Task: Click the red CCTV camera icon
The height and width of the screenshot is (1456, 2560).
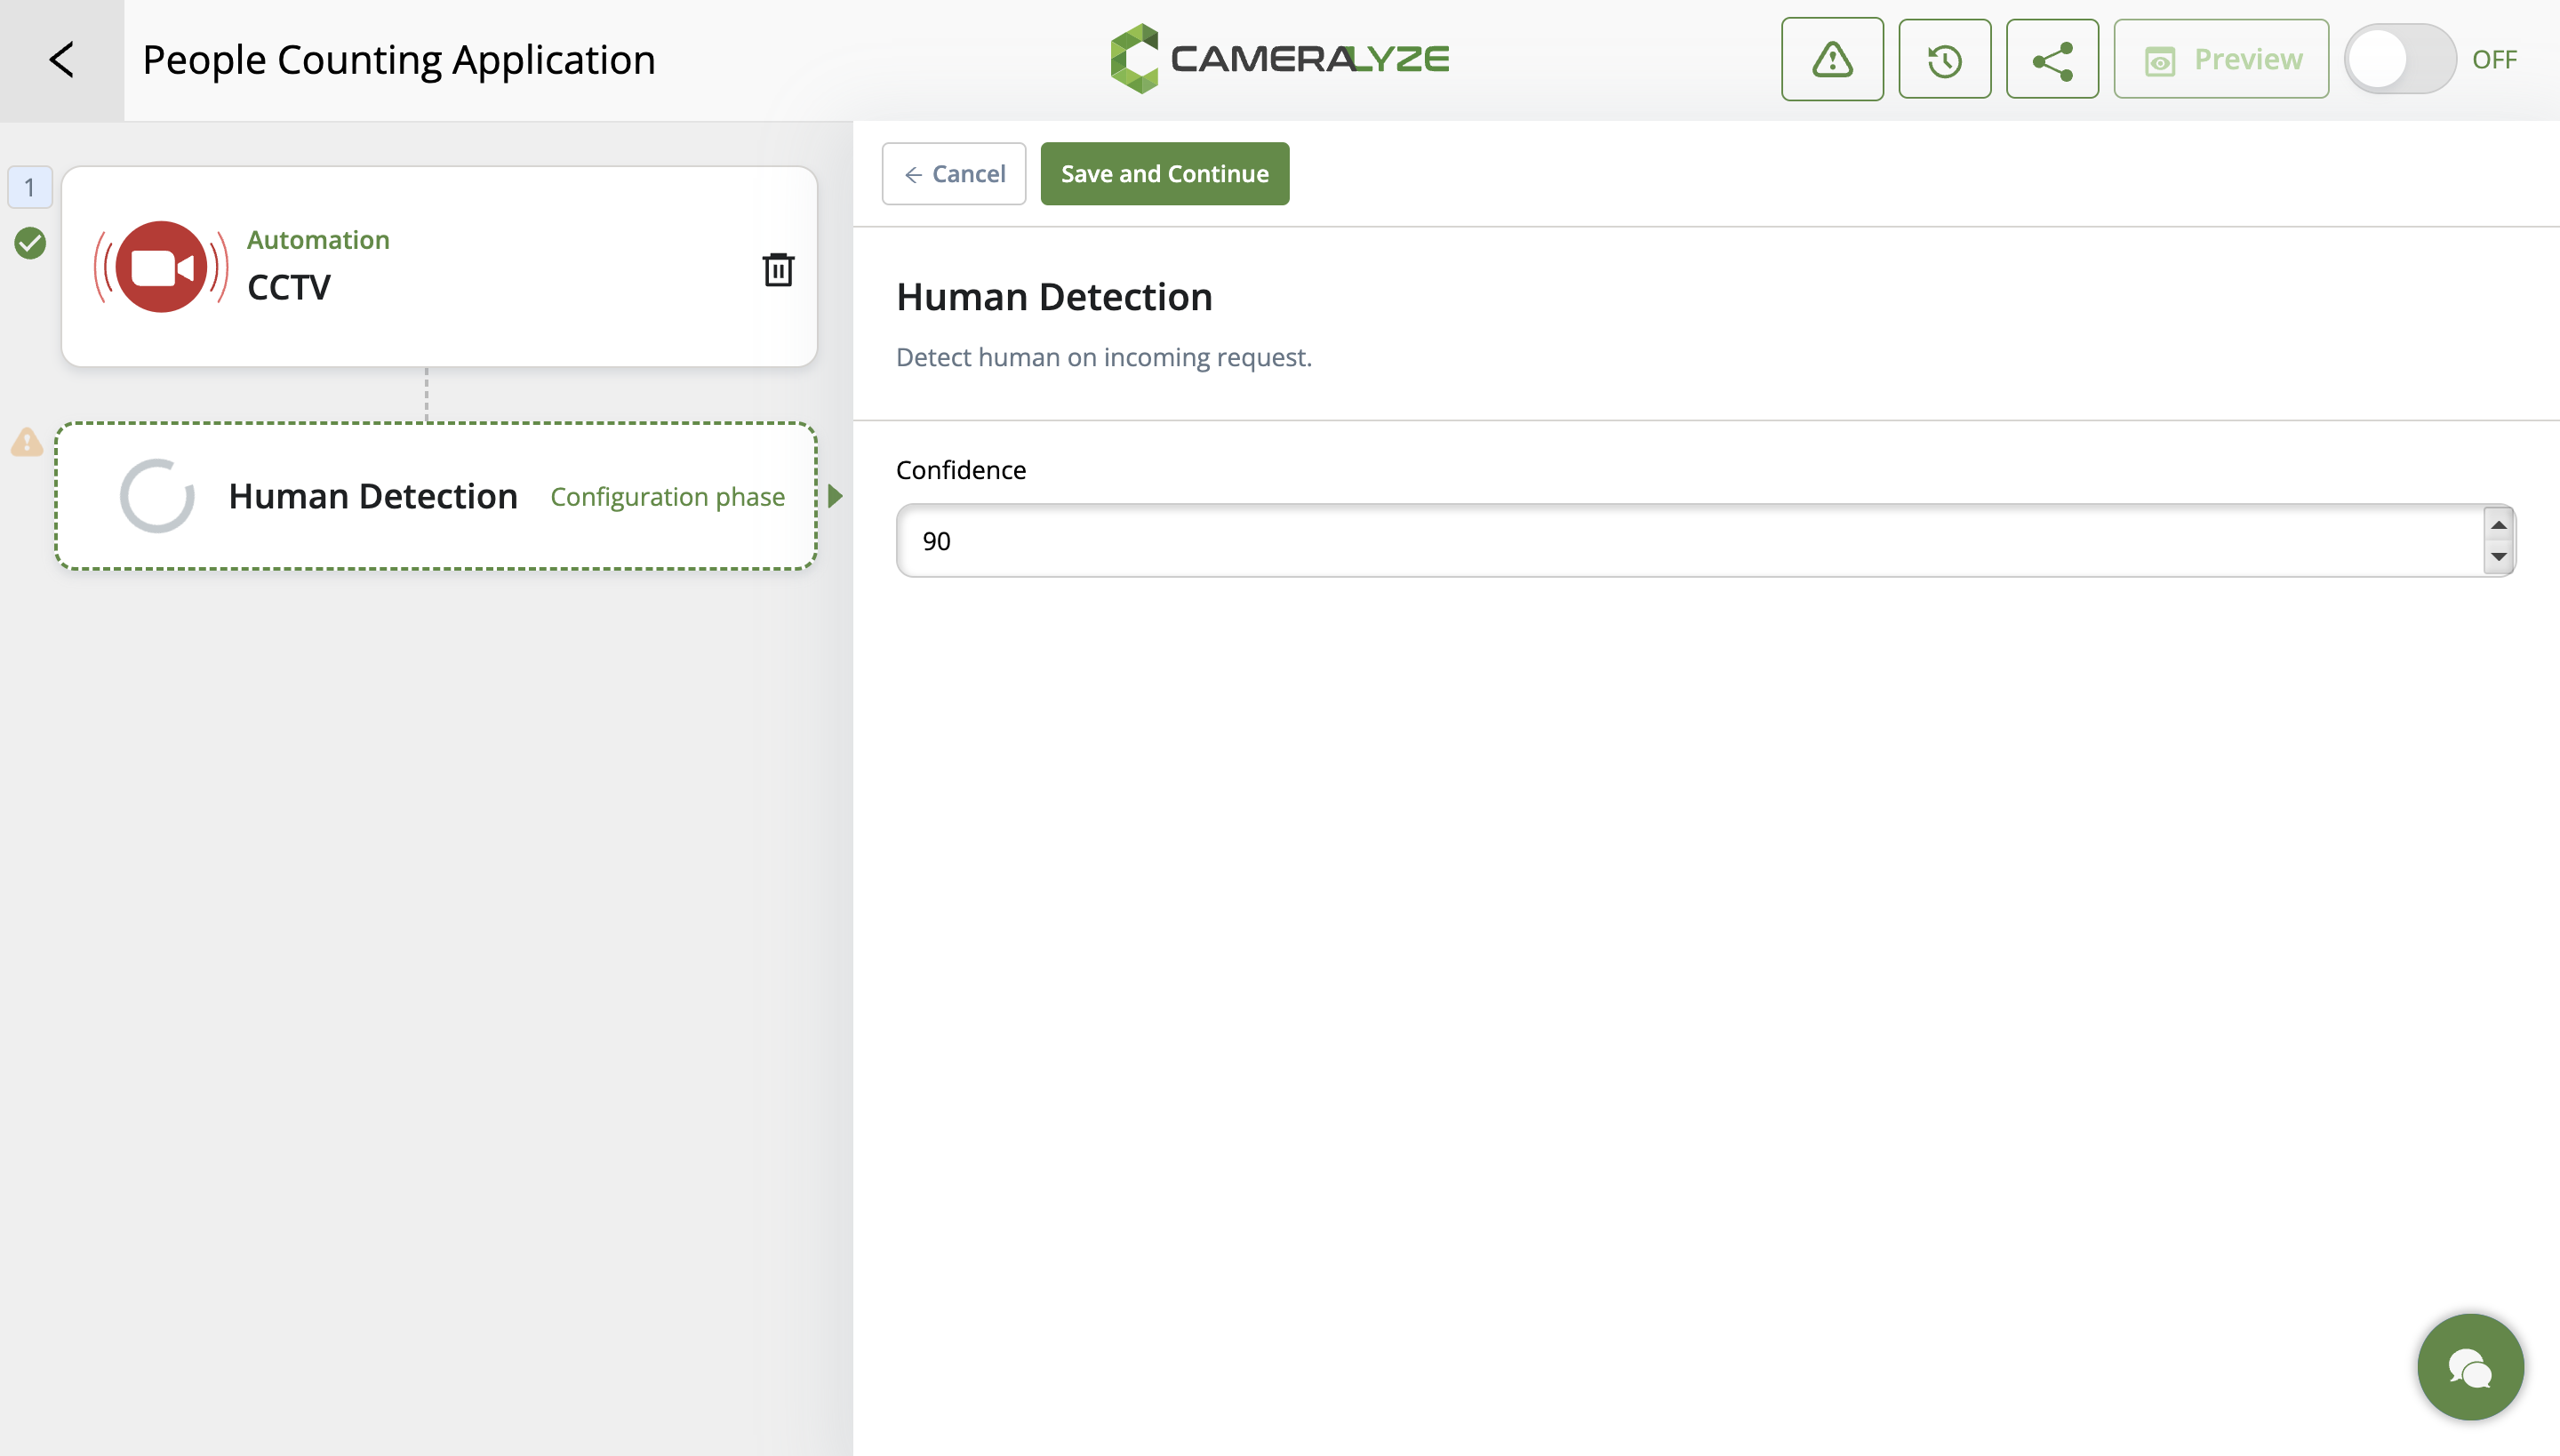Action: 162,267
